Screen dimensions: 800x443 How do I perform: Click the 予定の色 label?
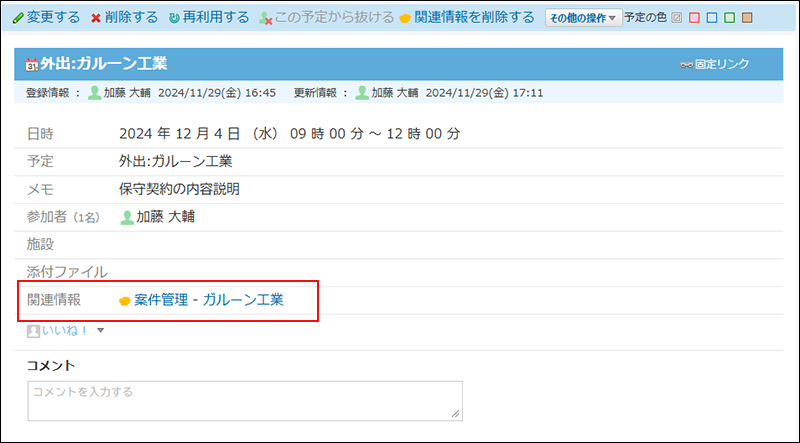pyautogui.click(x=645, y=17)
